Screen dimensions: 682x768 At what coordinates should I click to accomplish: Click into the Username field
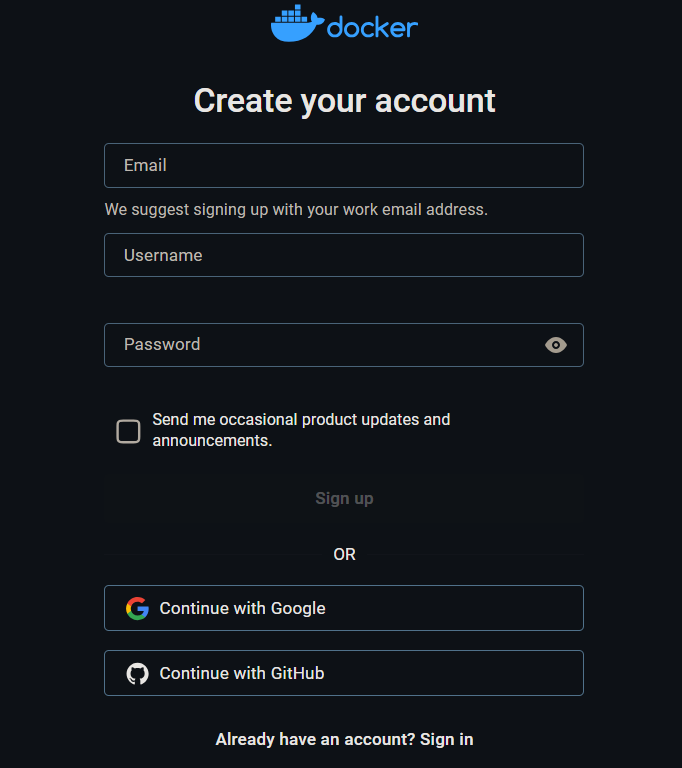[343, 255]
